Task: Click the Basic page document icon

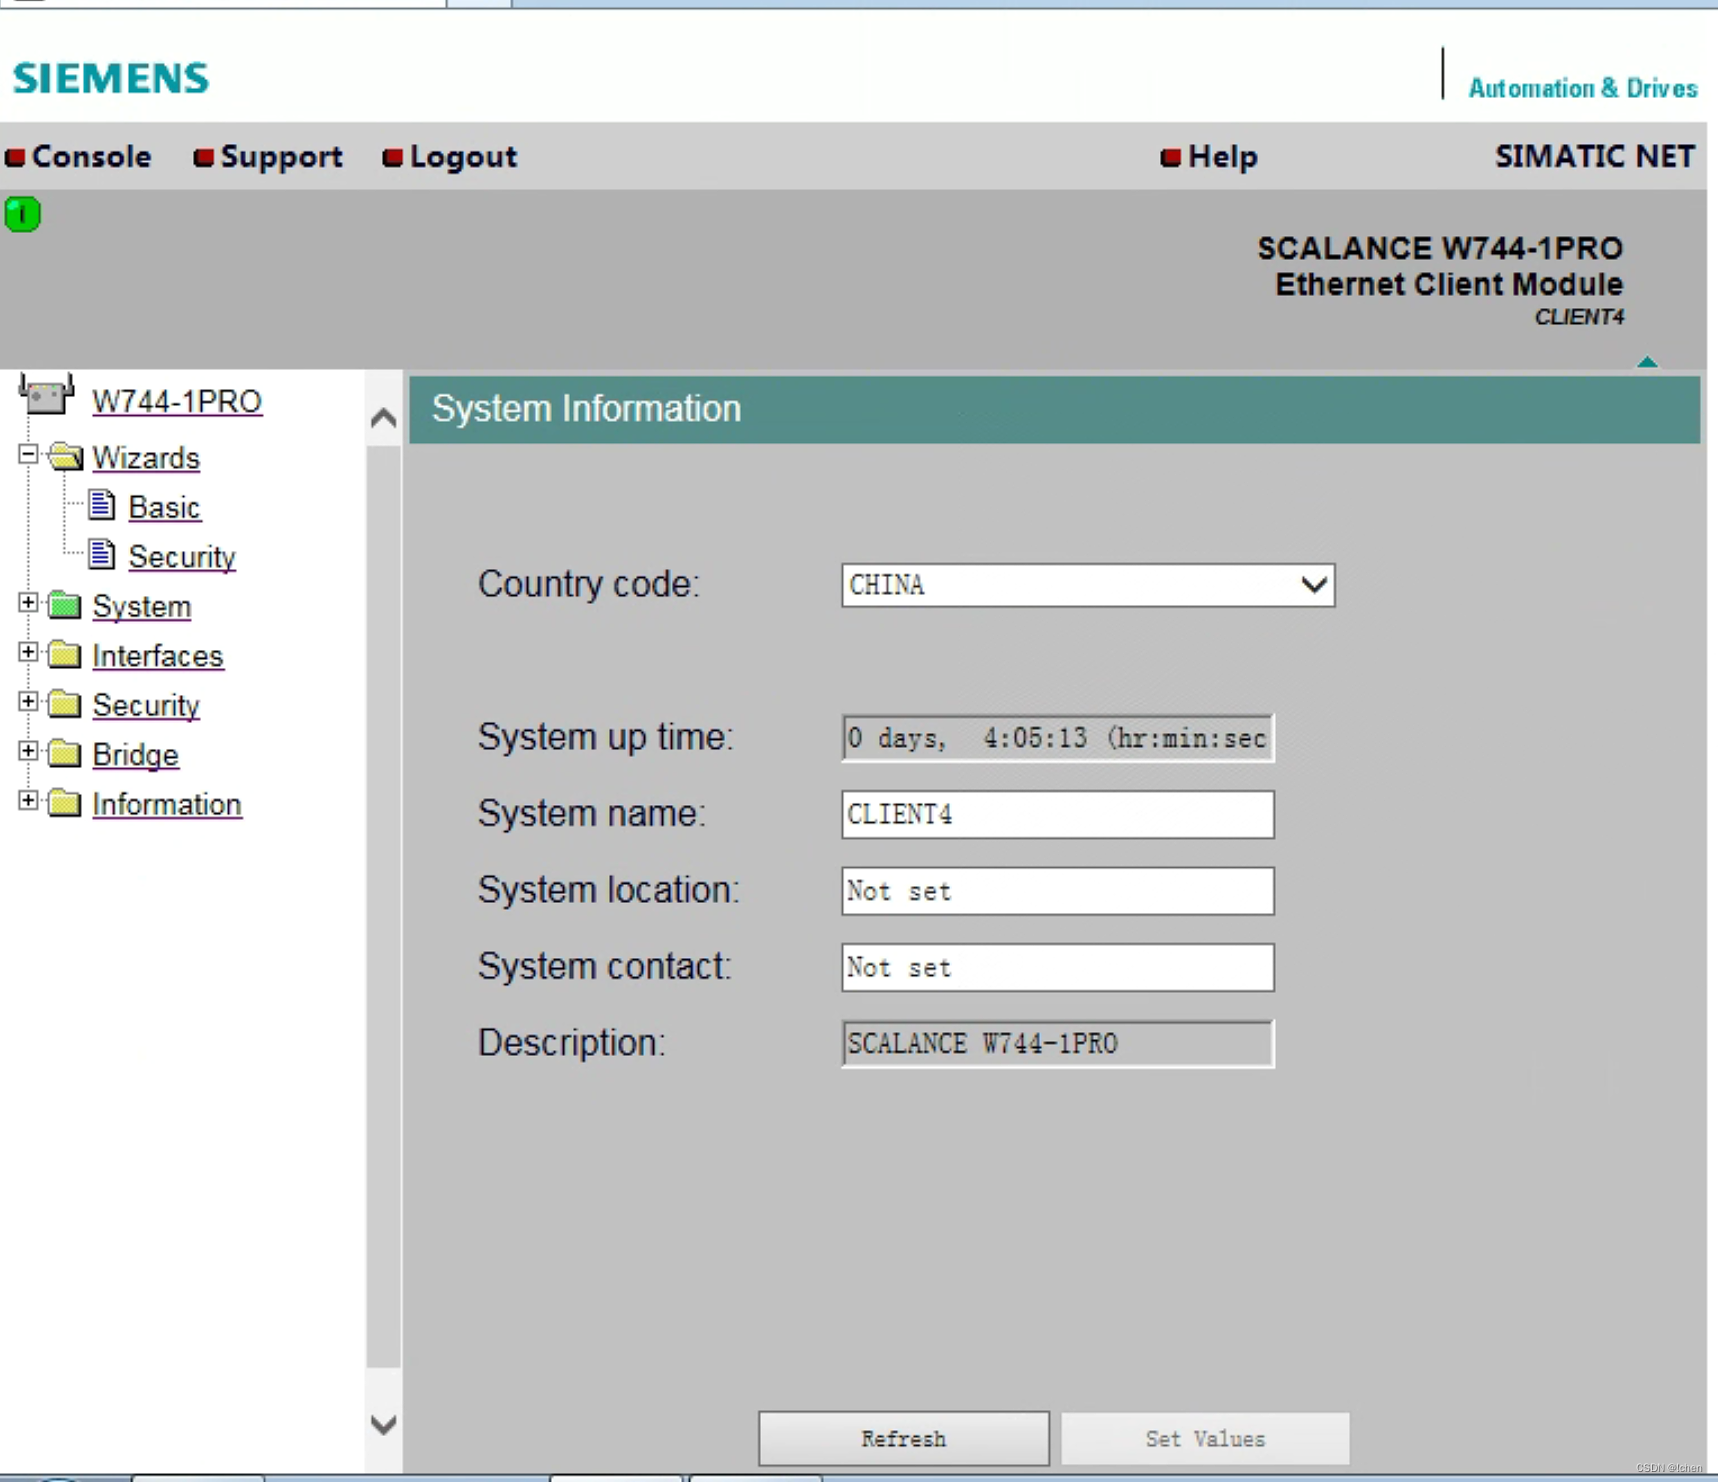Action: pyautogui.click(x=102, y=505)
